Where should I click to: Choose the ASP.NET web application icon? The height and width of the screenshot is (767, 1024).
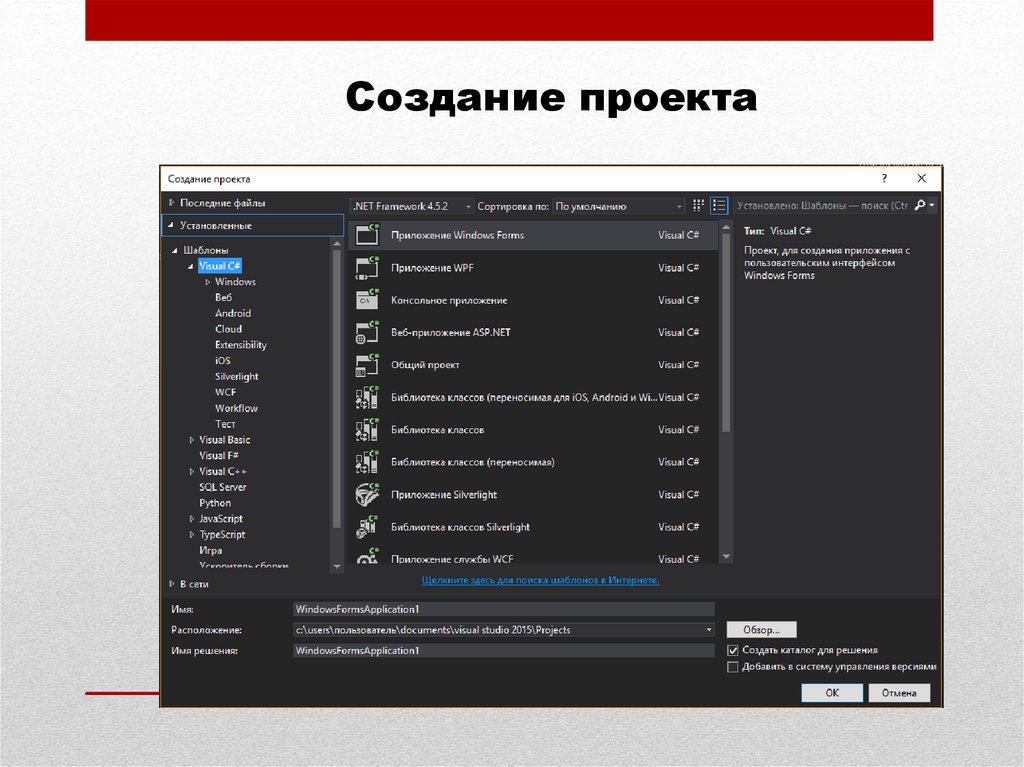click(x=367, y=332)
